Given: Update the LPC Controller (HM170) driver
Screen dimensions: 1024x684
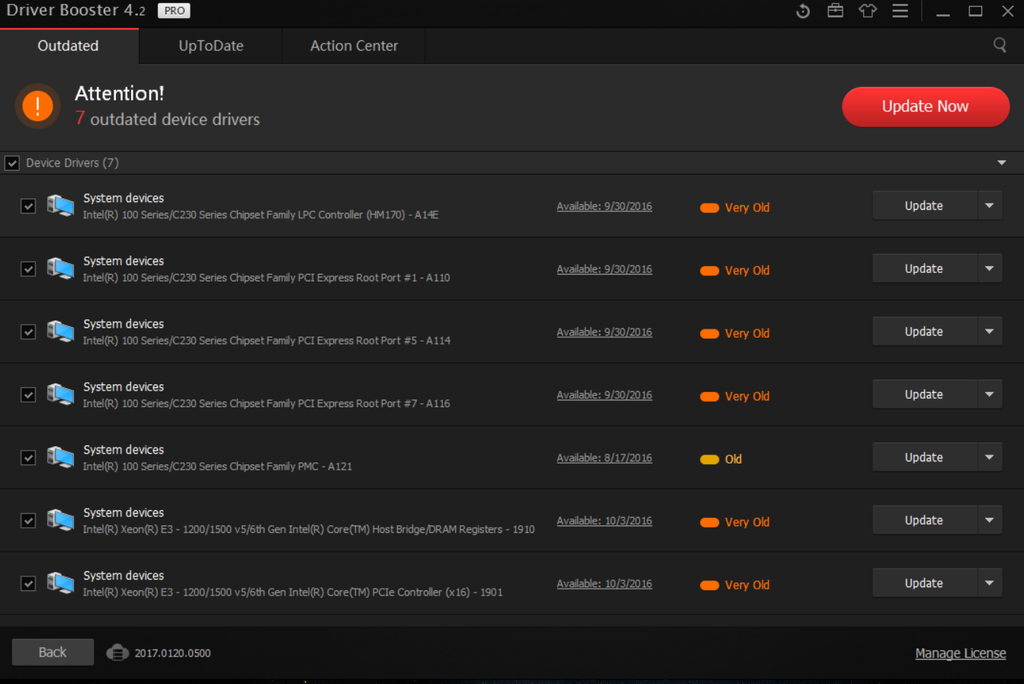Looking at the screenshot, I should (x=924, y=206).
